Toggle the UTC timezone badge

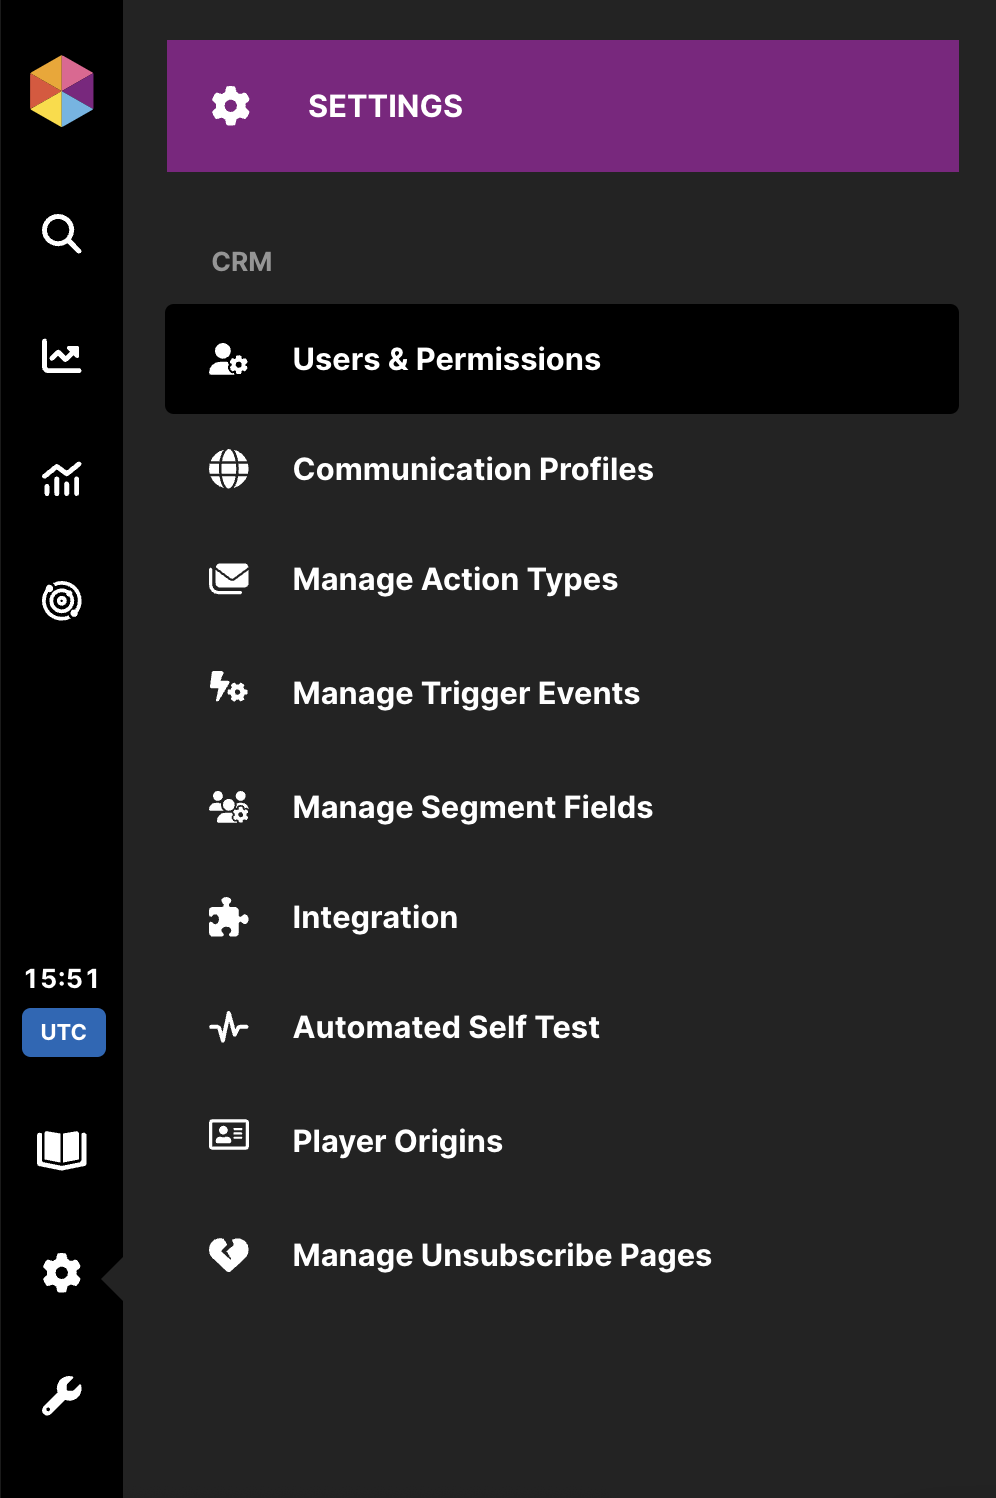63,1032
